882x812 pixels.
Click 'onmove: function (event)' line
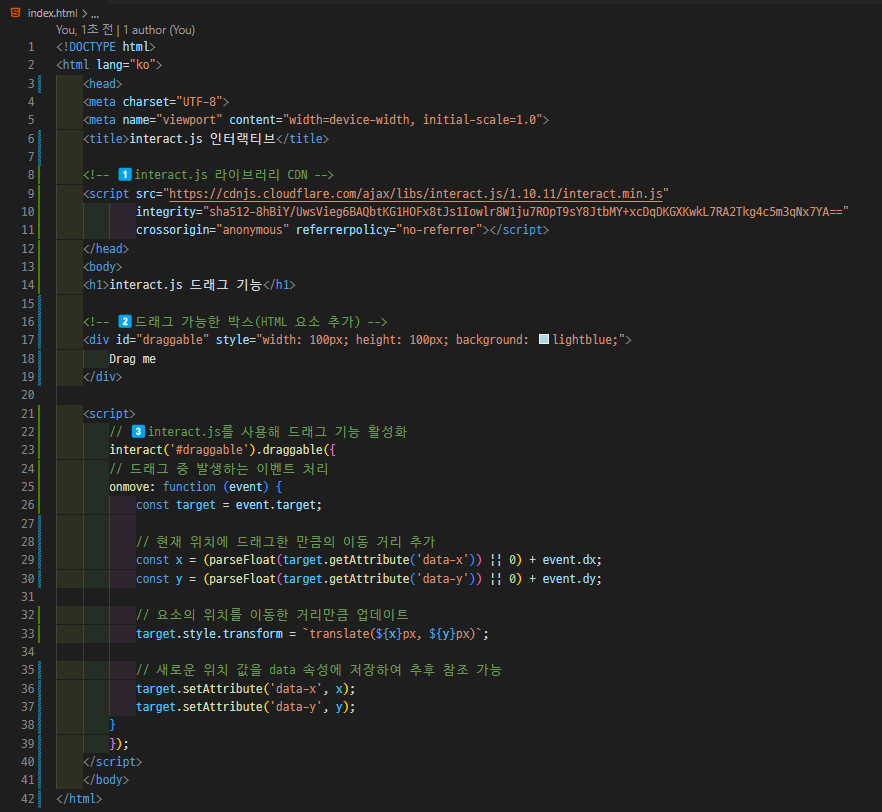click(196, 487)
